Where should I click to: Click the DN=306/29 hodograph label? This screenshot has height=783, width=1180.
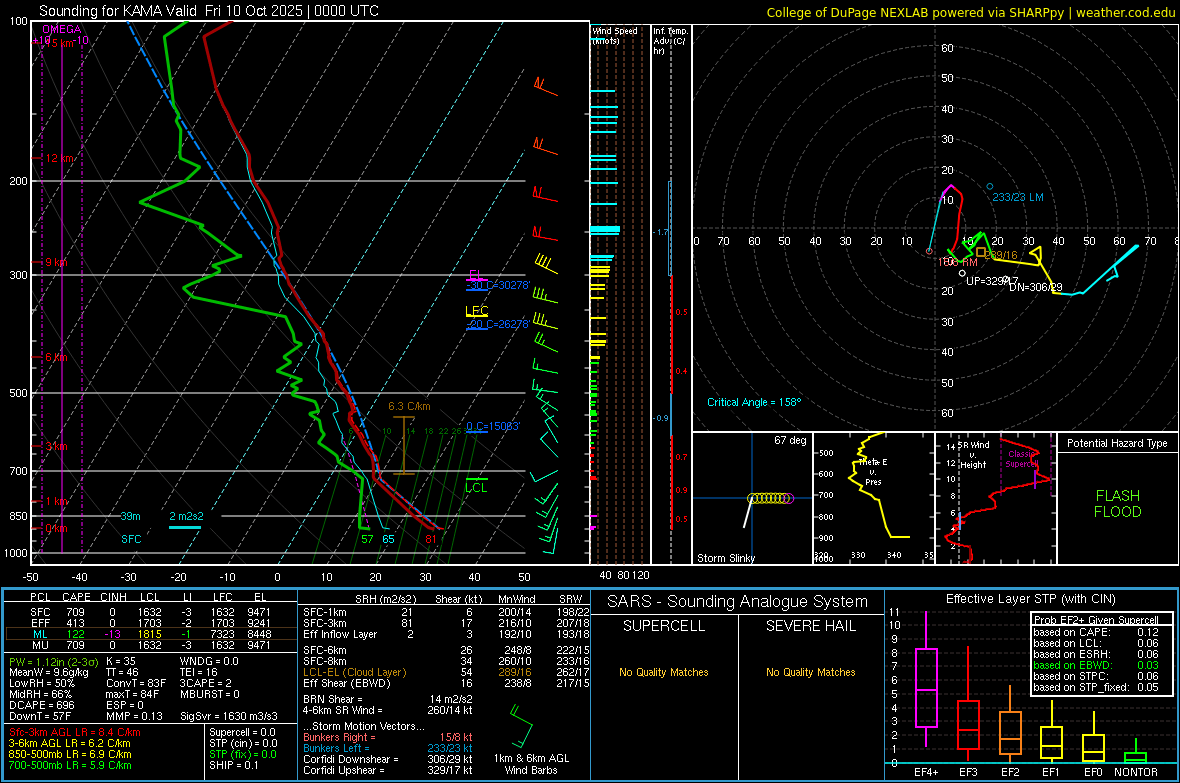pos(1036,288)
